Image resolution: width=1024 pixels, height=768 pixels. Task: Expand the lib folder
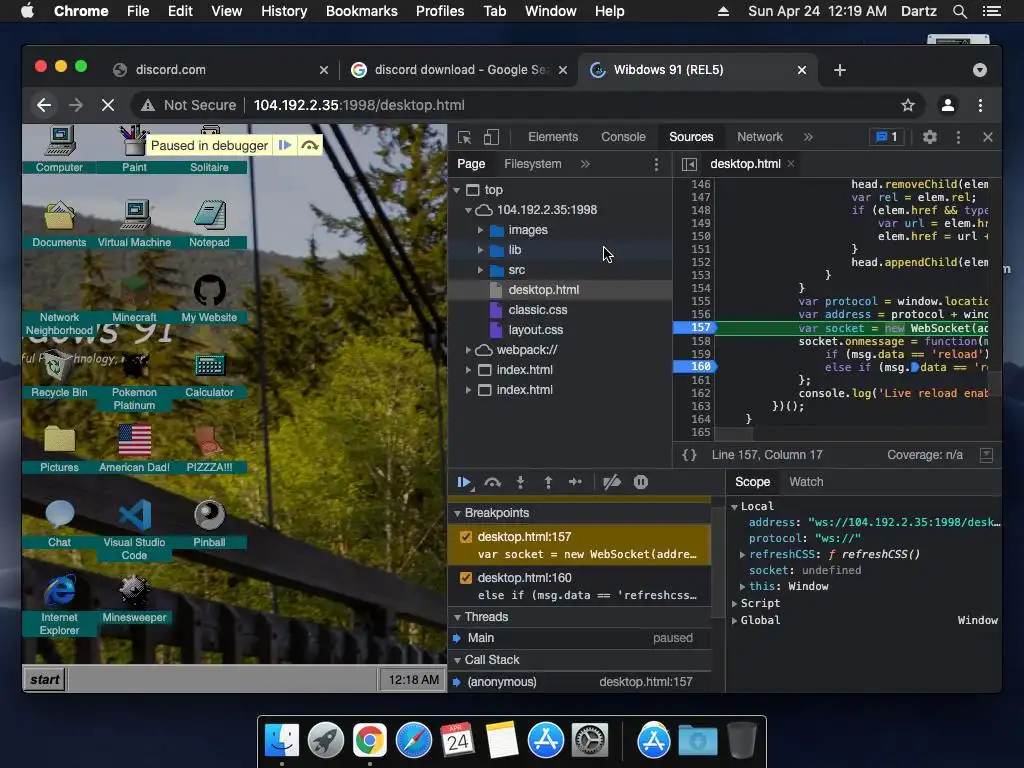point(480,250)
